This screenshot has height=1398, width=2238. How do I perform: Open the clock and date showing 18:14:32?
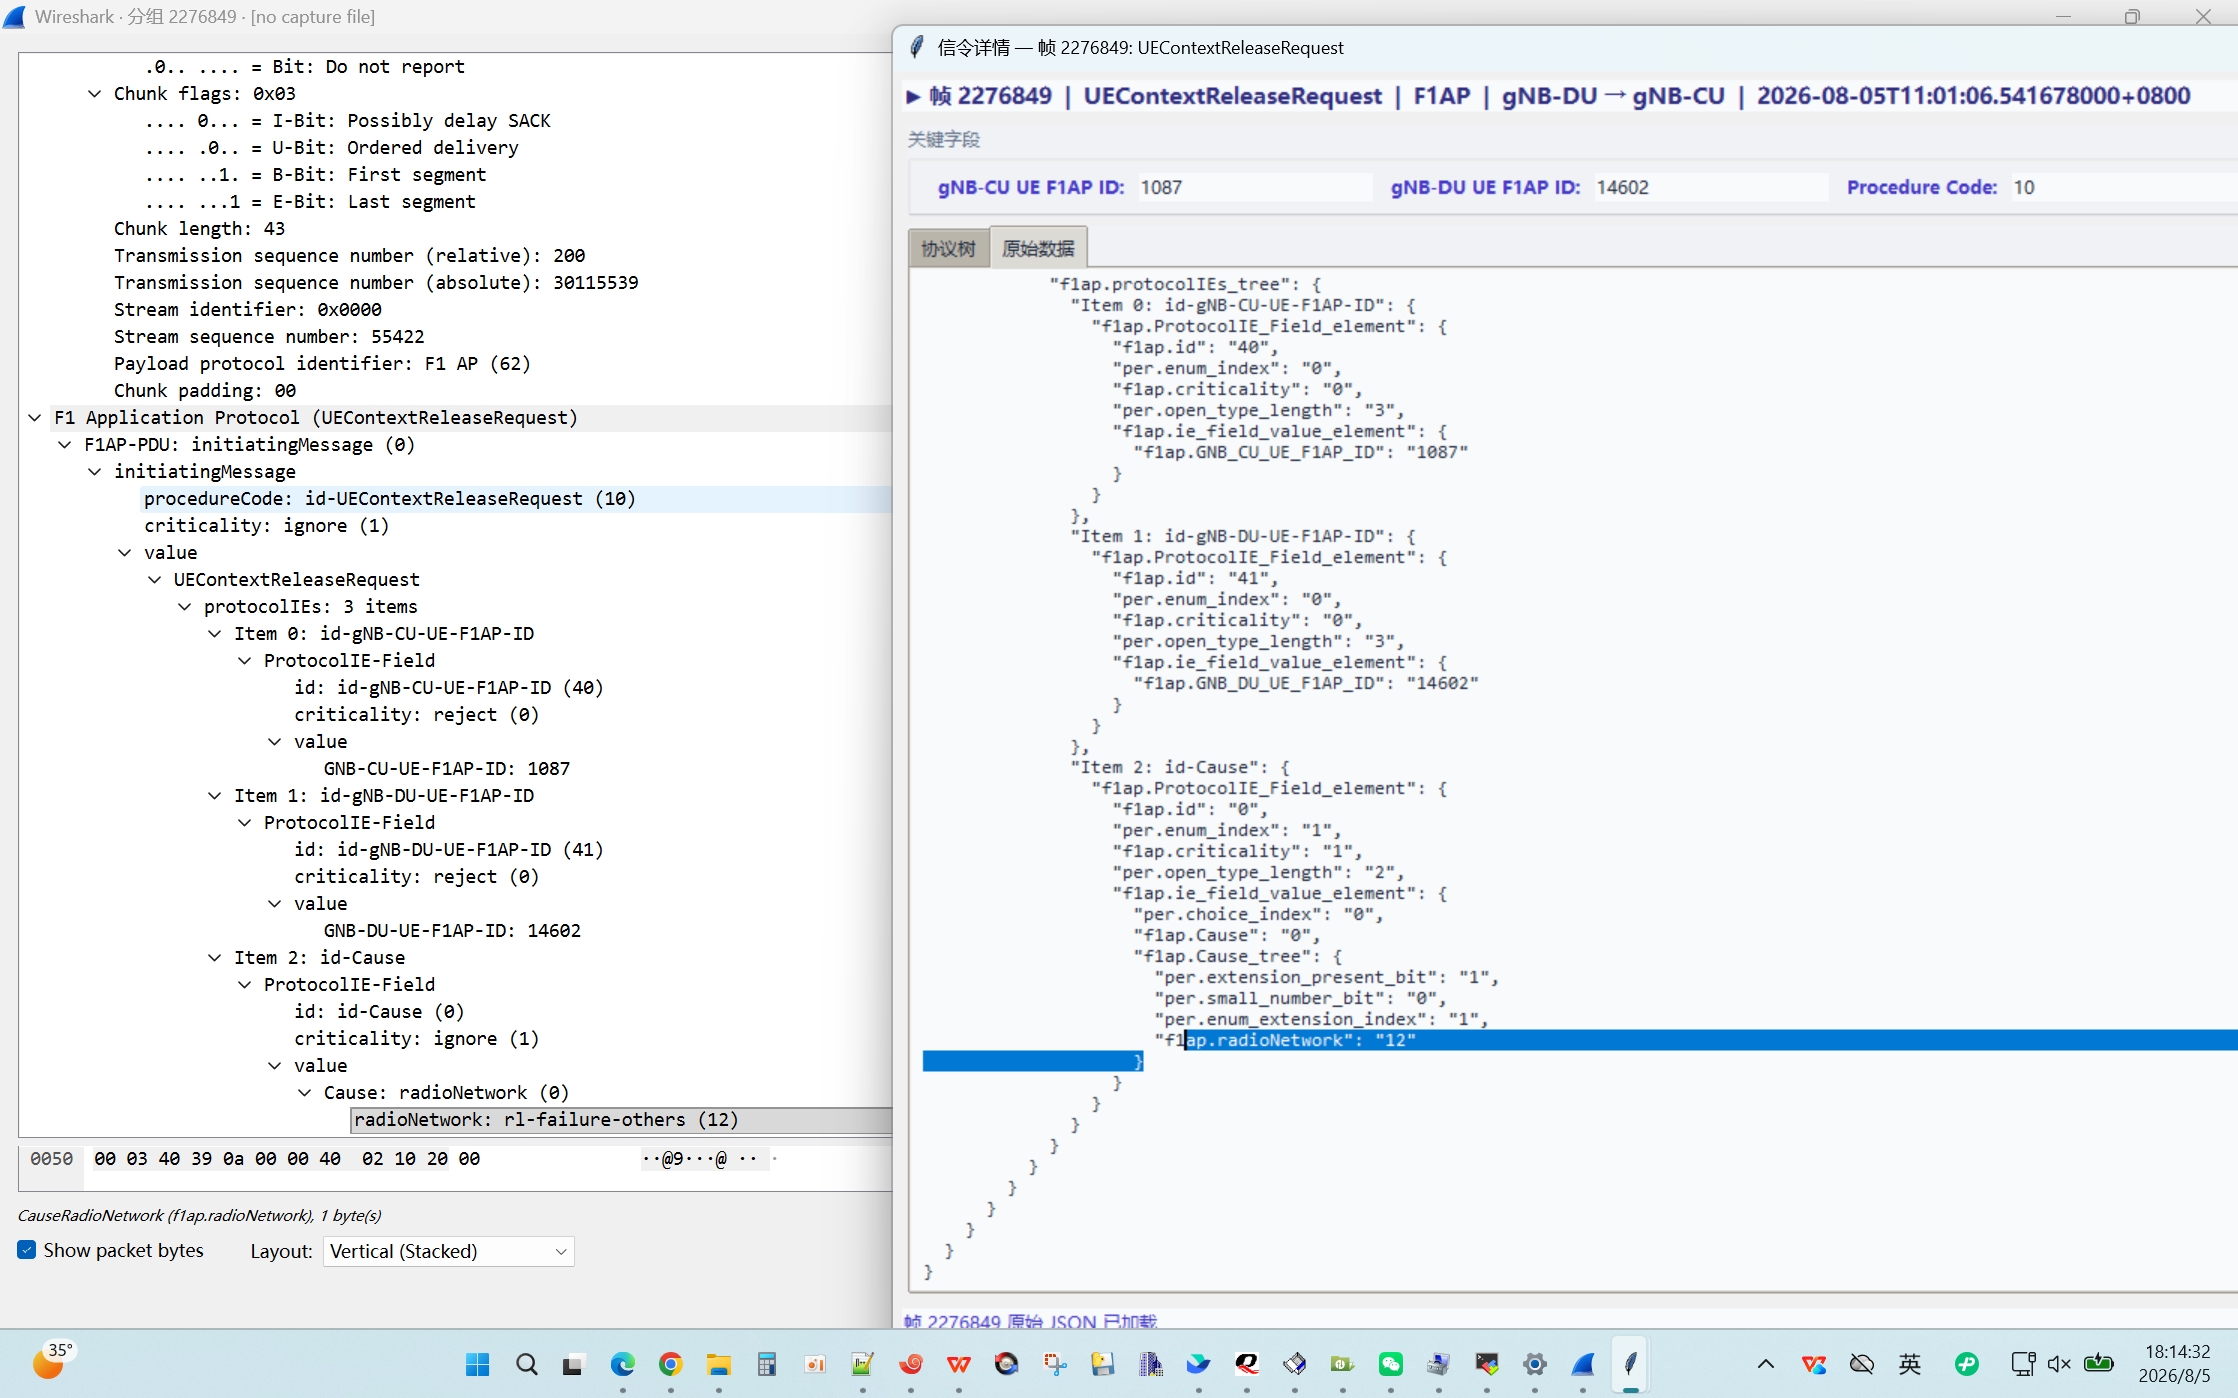pos(2177,1364)
